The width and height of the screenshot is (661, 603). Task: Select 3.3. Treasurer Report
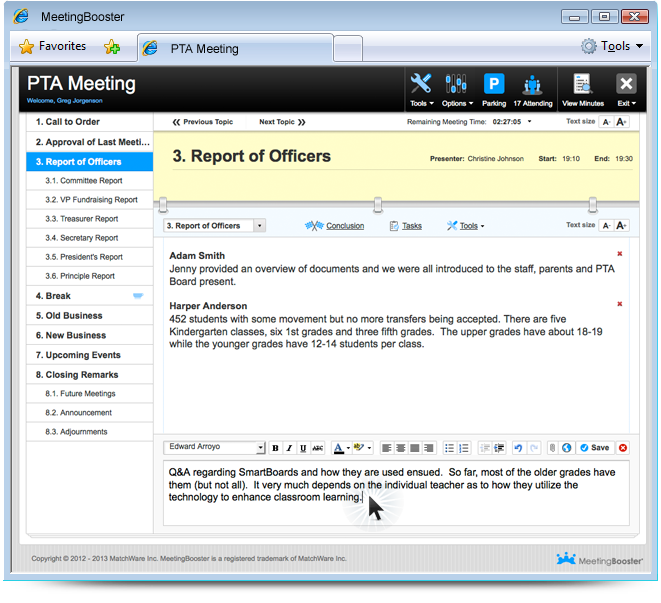coord(89,219)
